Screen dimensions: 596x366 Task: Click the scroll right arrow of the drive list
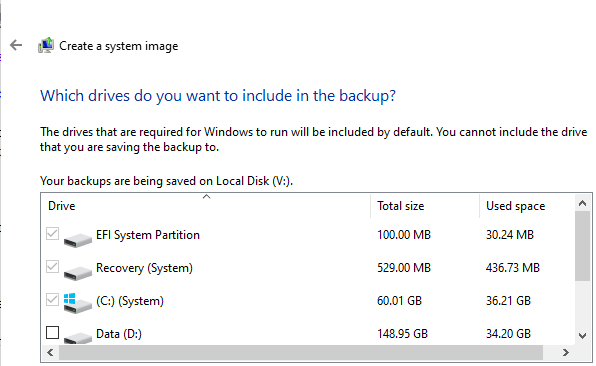pyautogui.click(x=566, y=353)
